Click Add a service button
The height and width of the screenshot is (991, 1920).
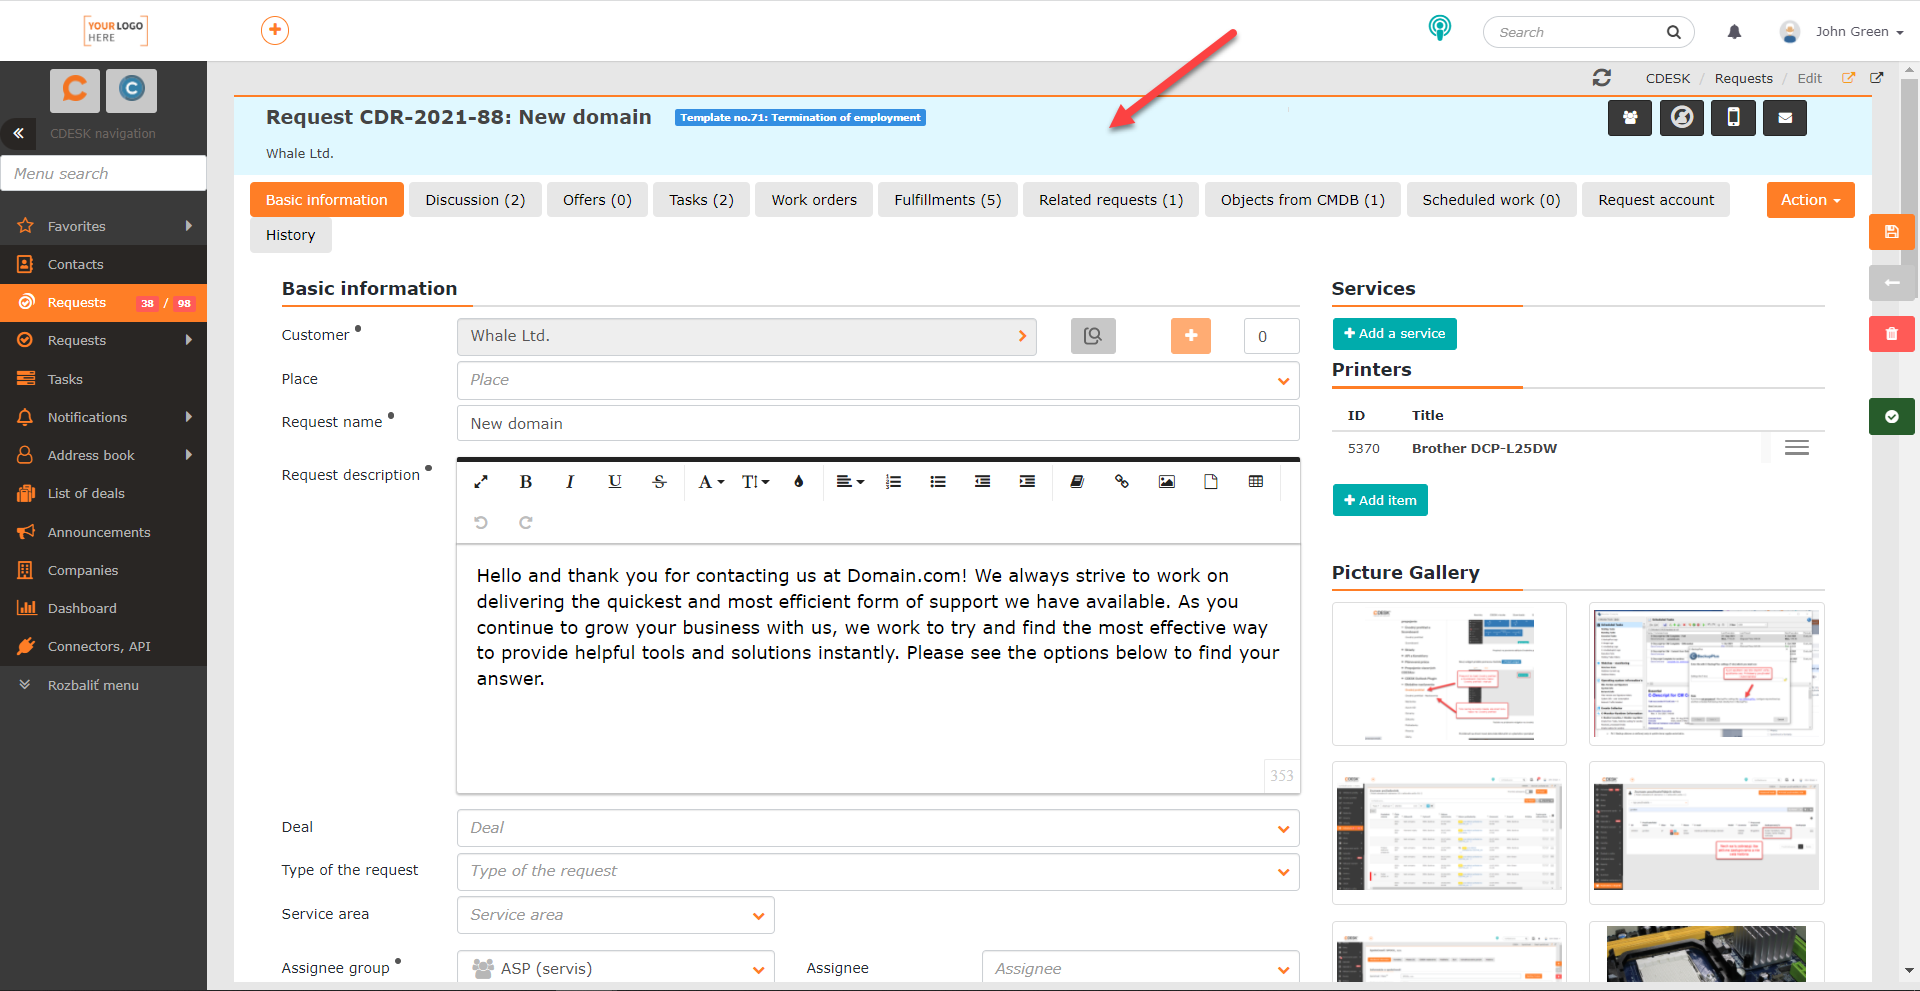[x=1394, y=334]
